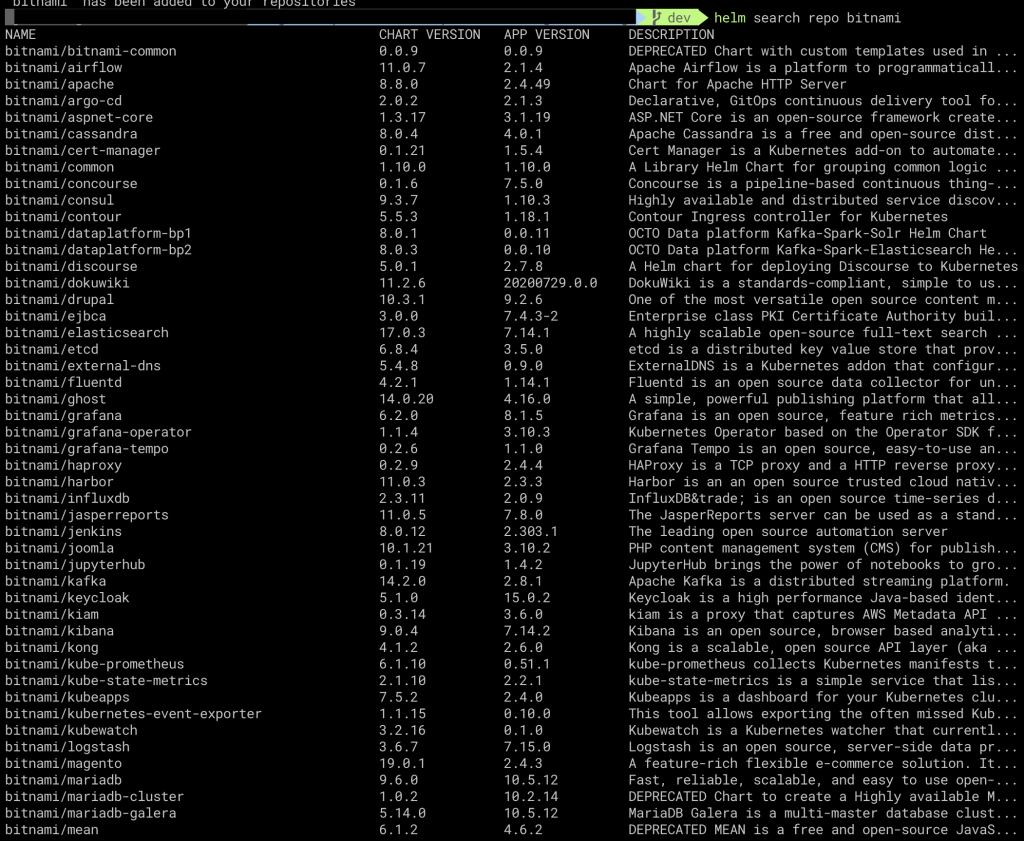The width and height of the screenshot is (1024, 841).
Task: Click bitnami/kube-prometheus chart name
Action: point(95,664)
